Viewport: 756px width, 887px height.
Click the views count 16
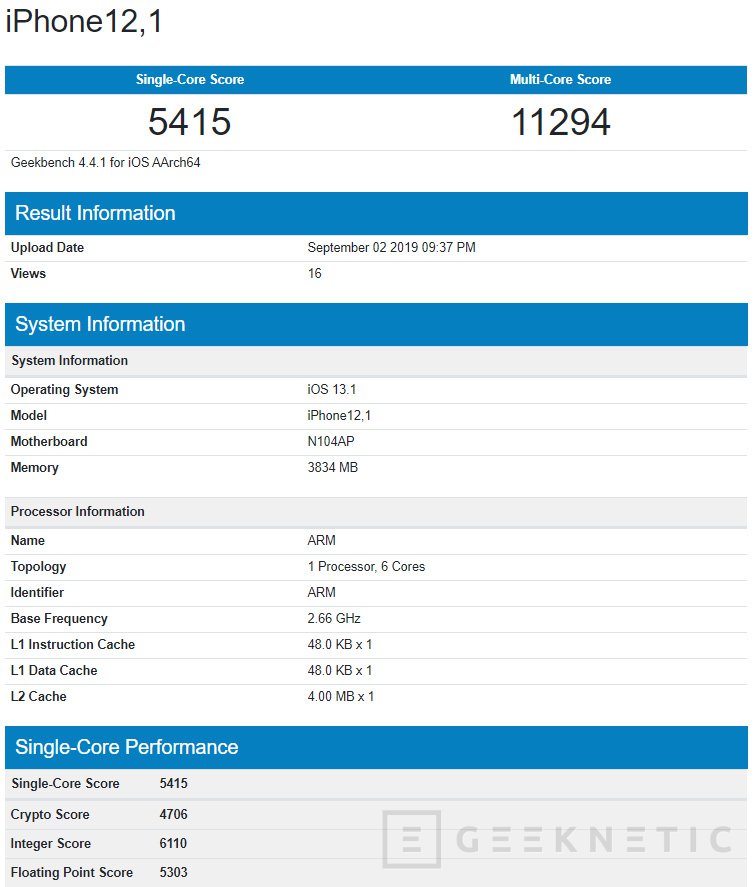(315, 273)
